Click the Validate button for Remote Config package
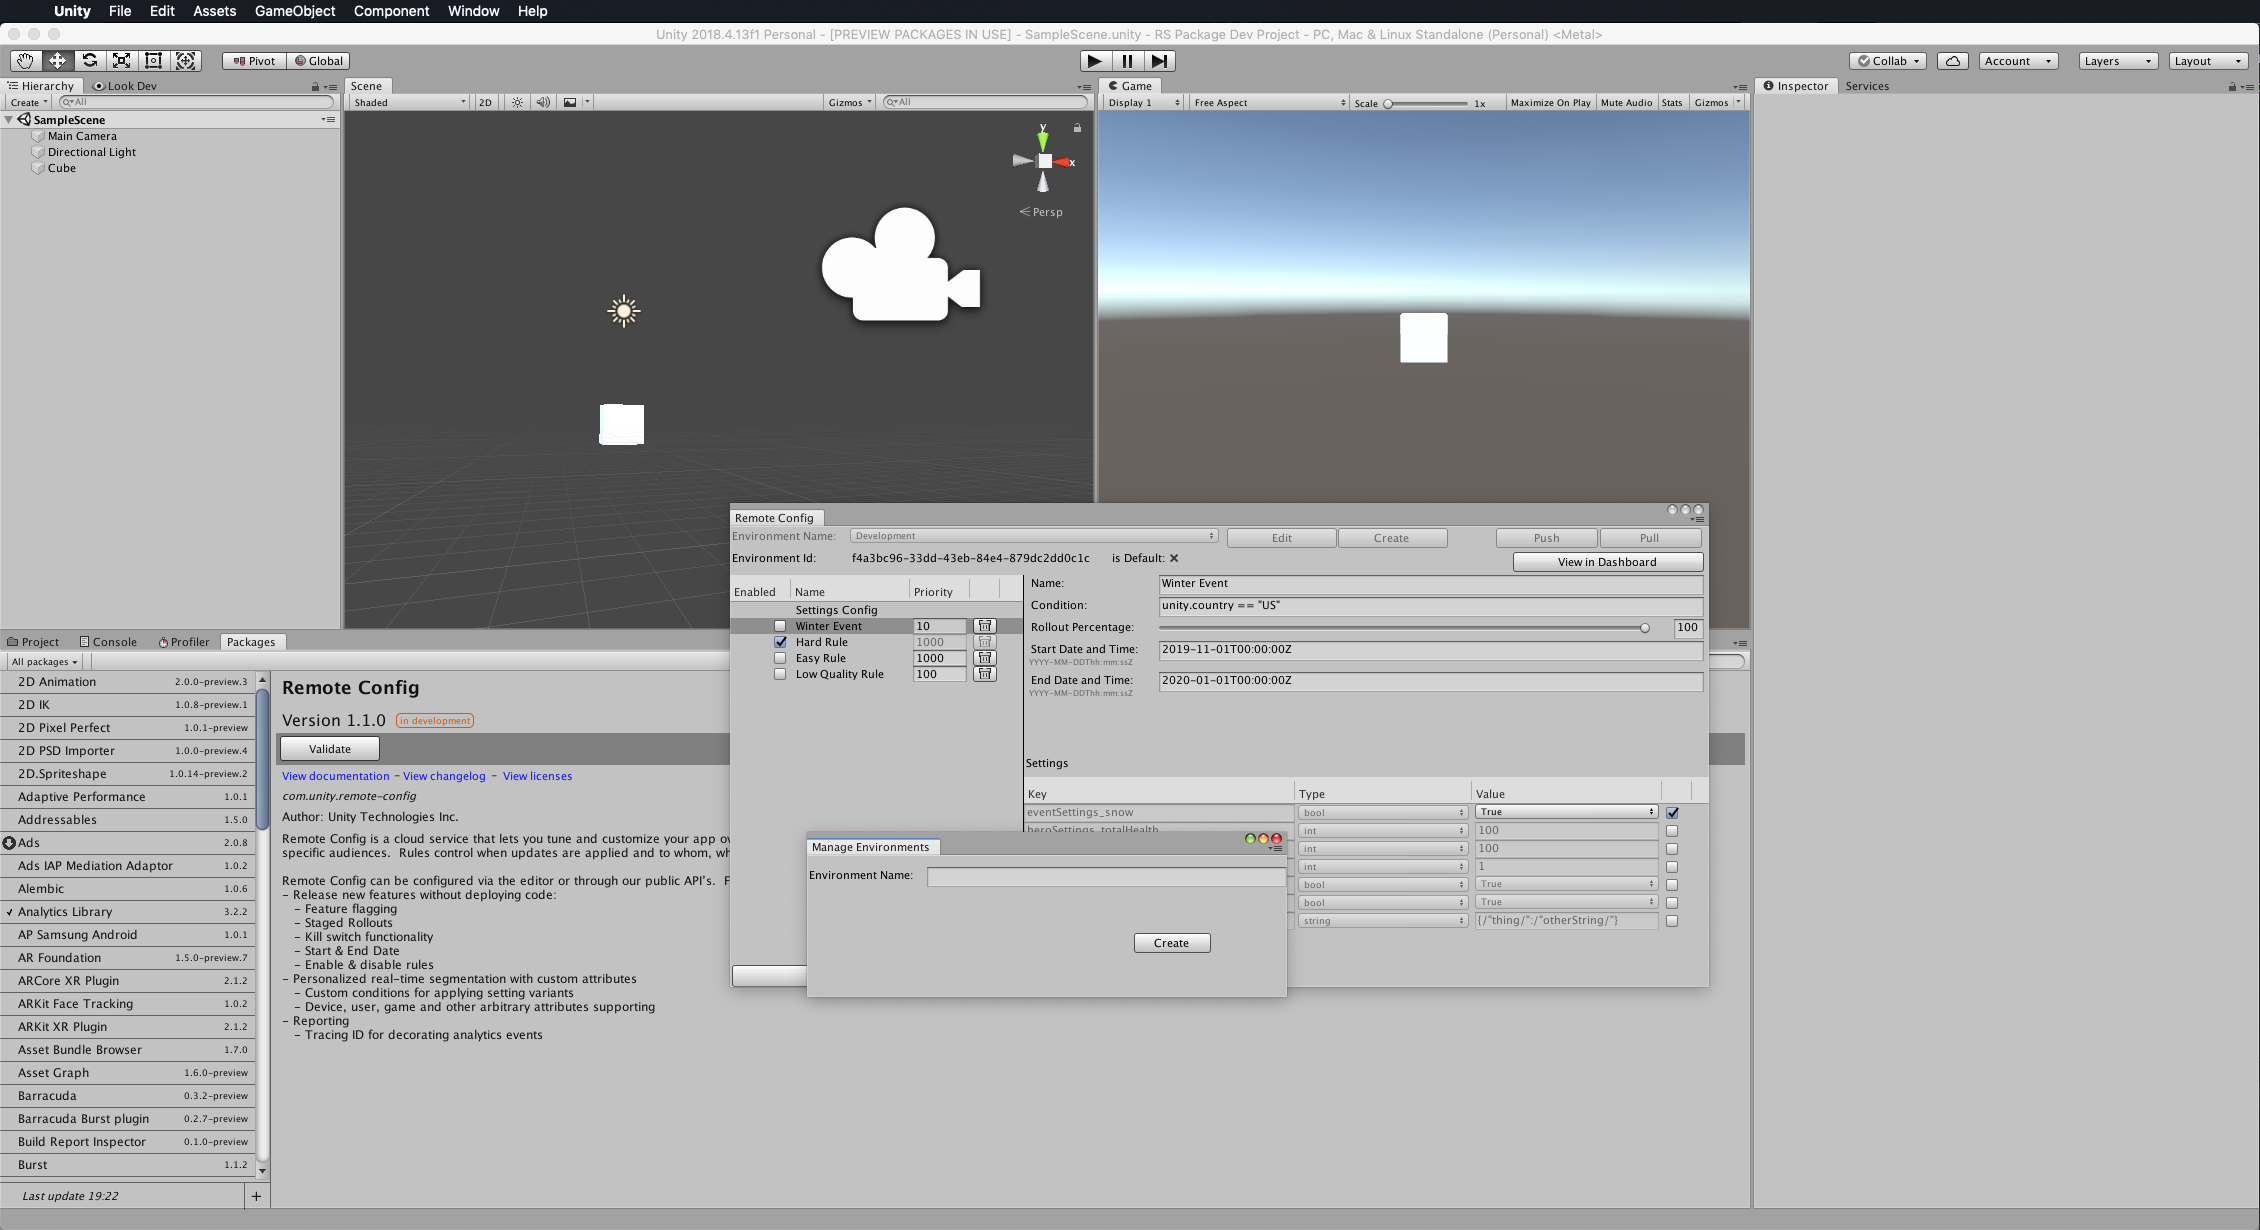 pos(328,748)
